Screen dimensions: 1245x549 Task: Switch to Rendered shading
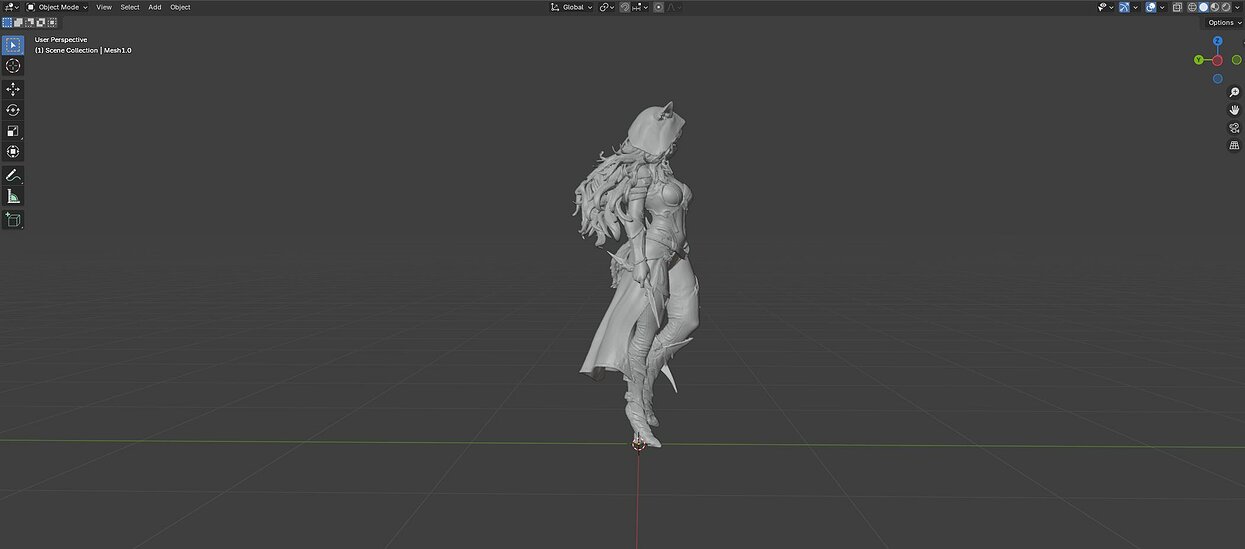[1226, 7]
